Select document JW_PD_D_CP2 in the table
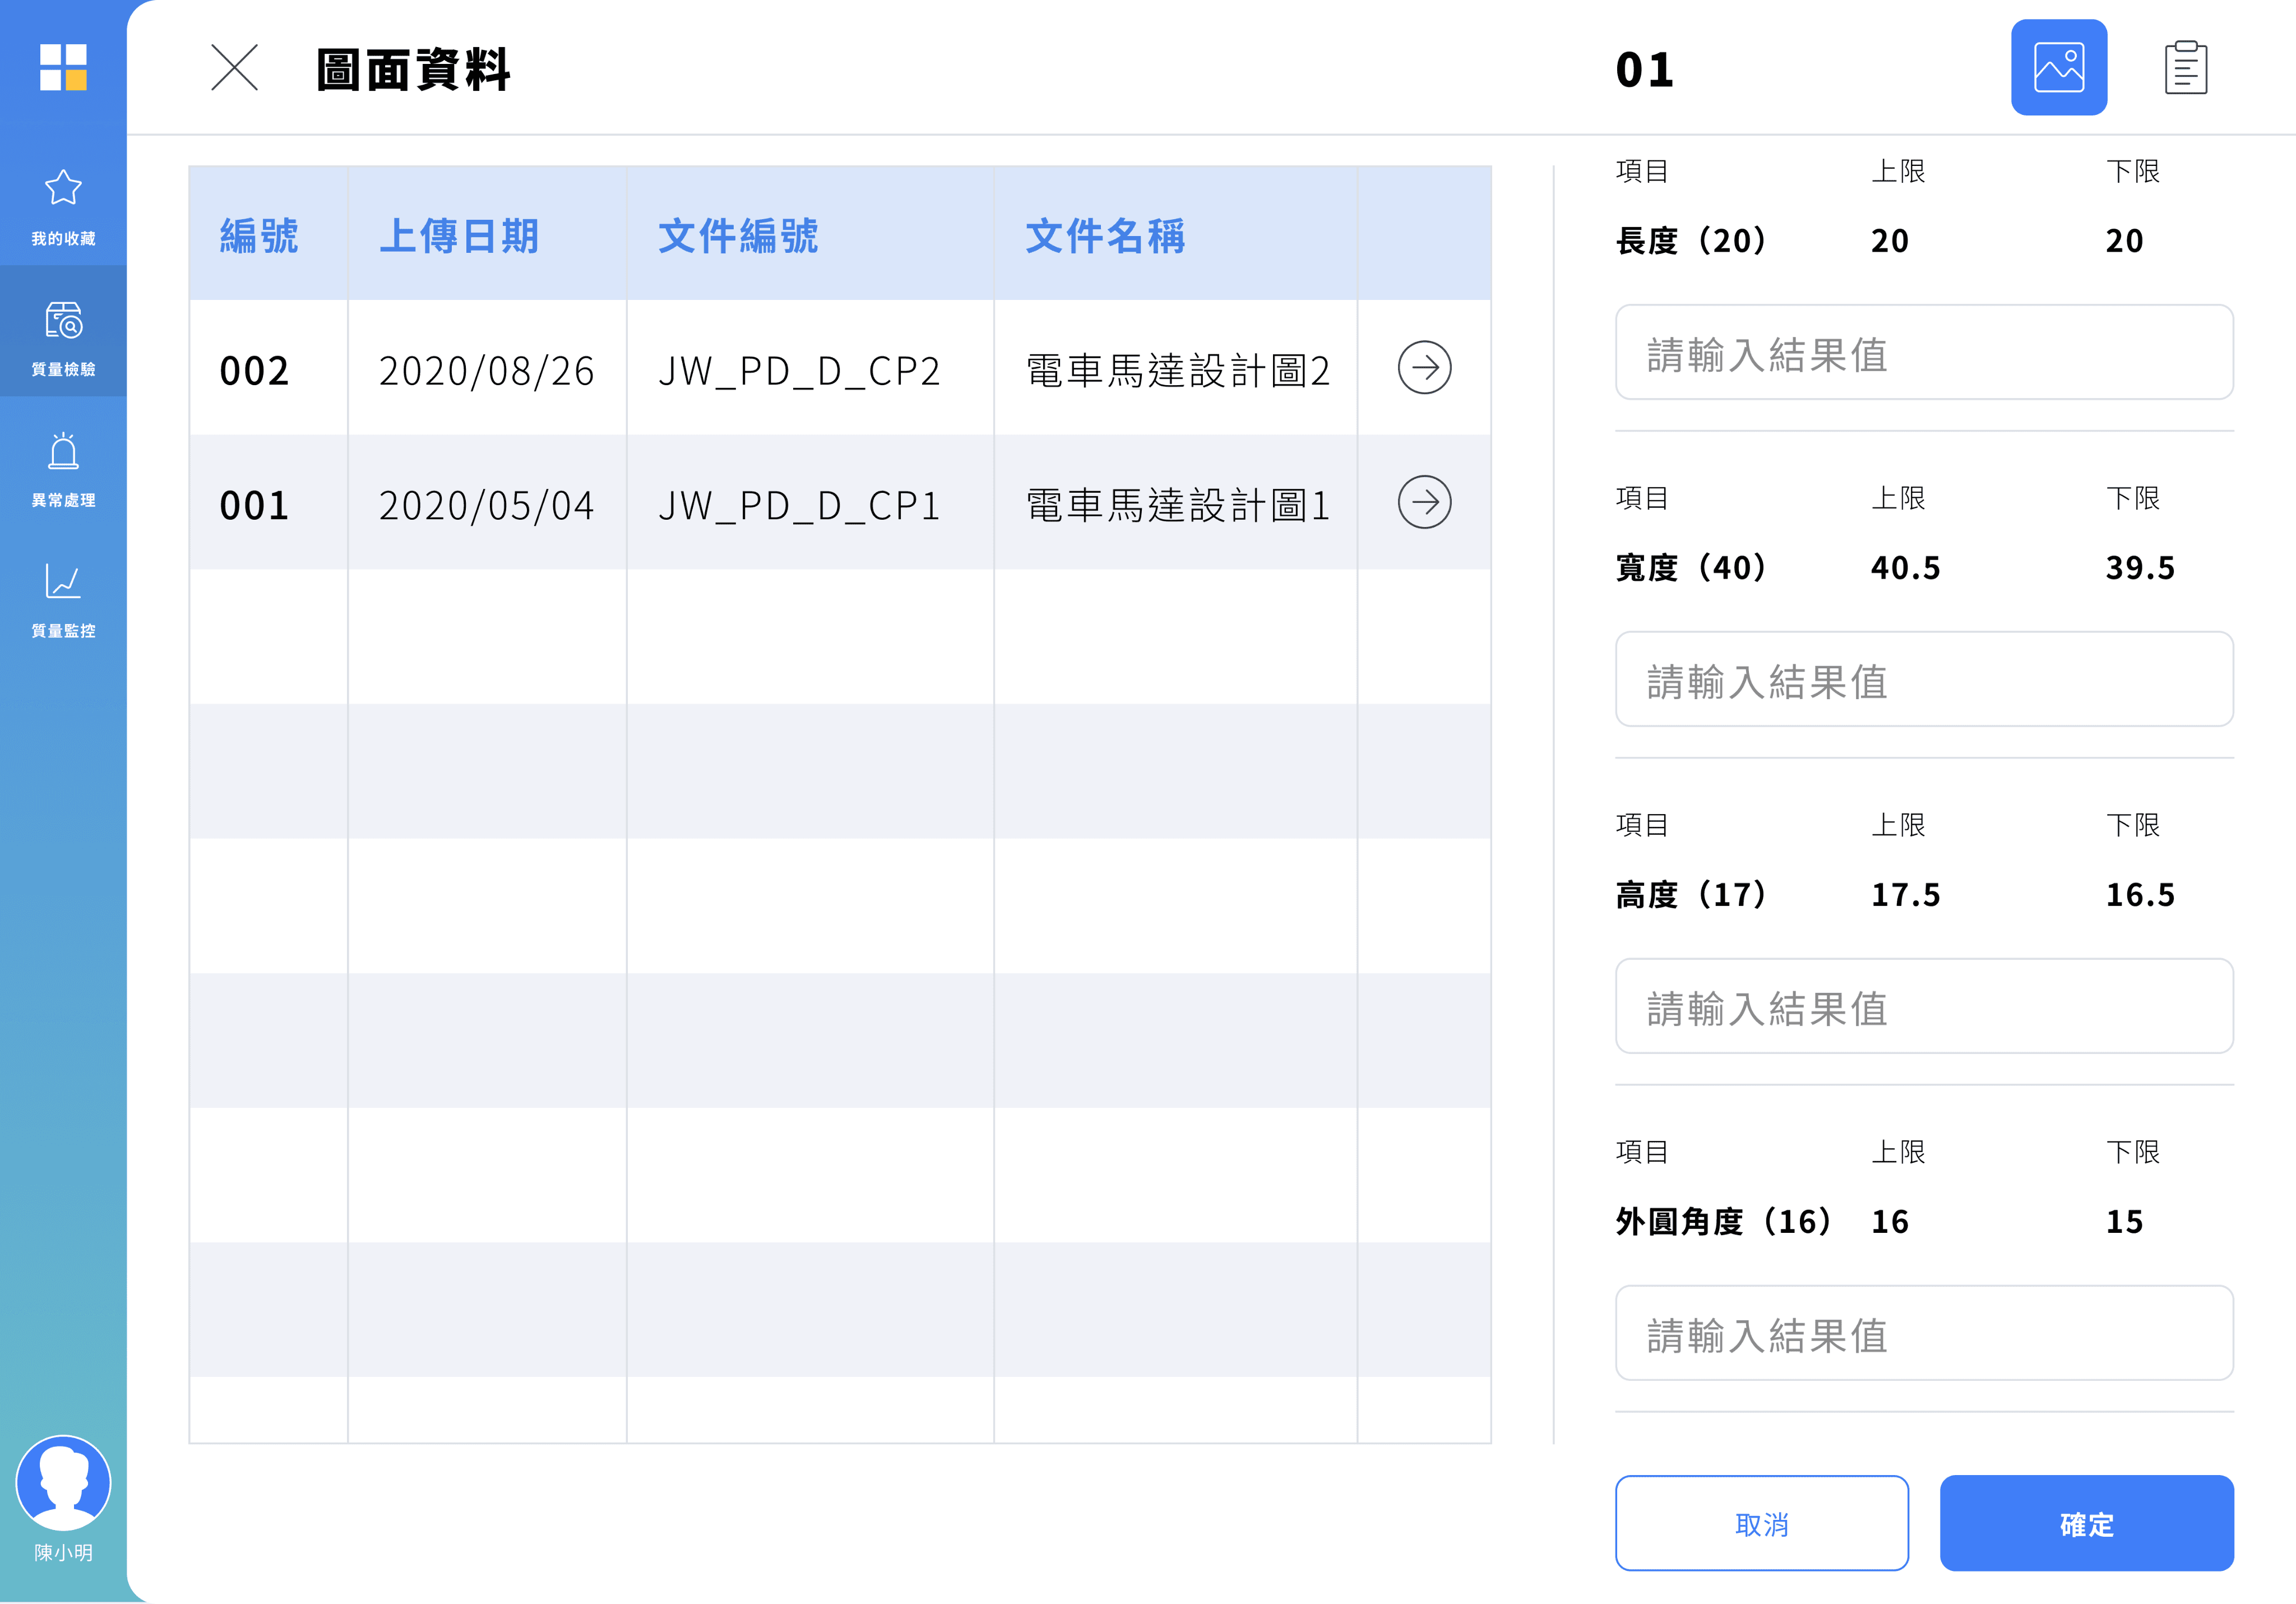This screenshot has height=1604, width=2296. point(799,371)
